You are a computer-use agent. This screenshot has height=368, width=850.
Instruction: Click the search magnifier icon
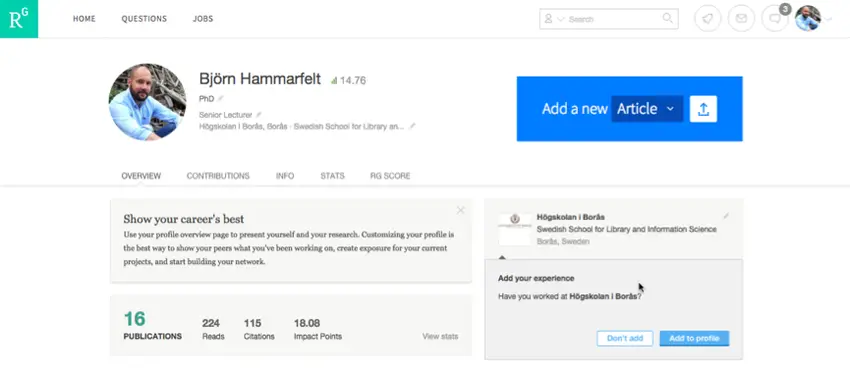[668, 18]
